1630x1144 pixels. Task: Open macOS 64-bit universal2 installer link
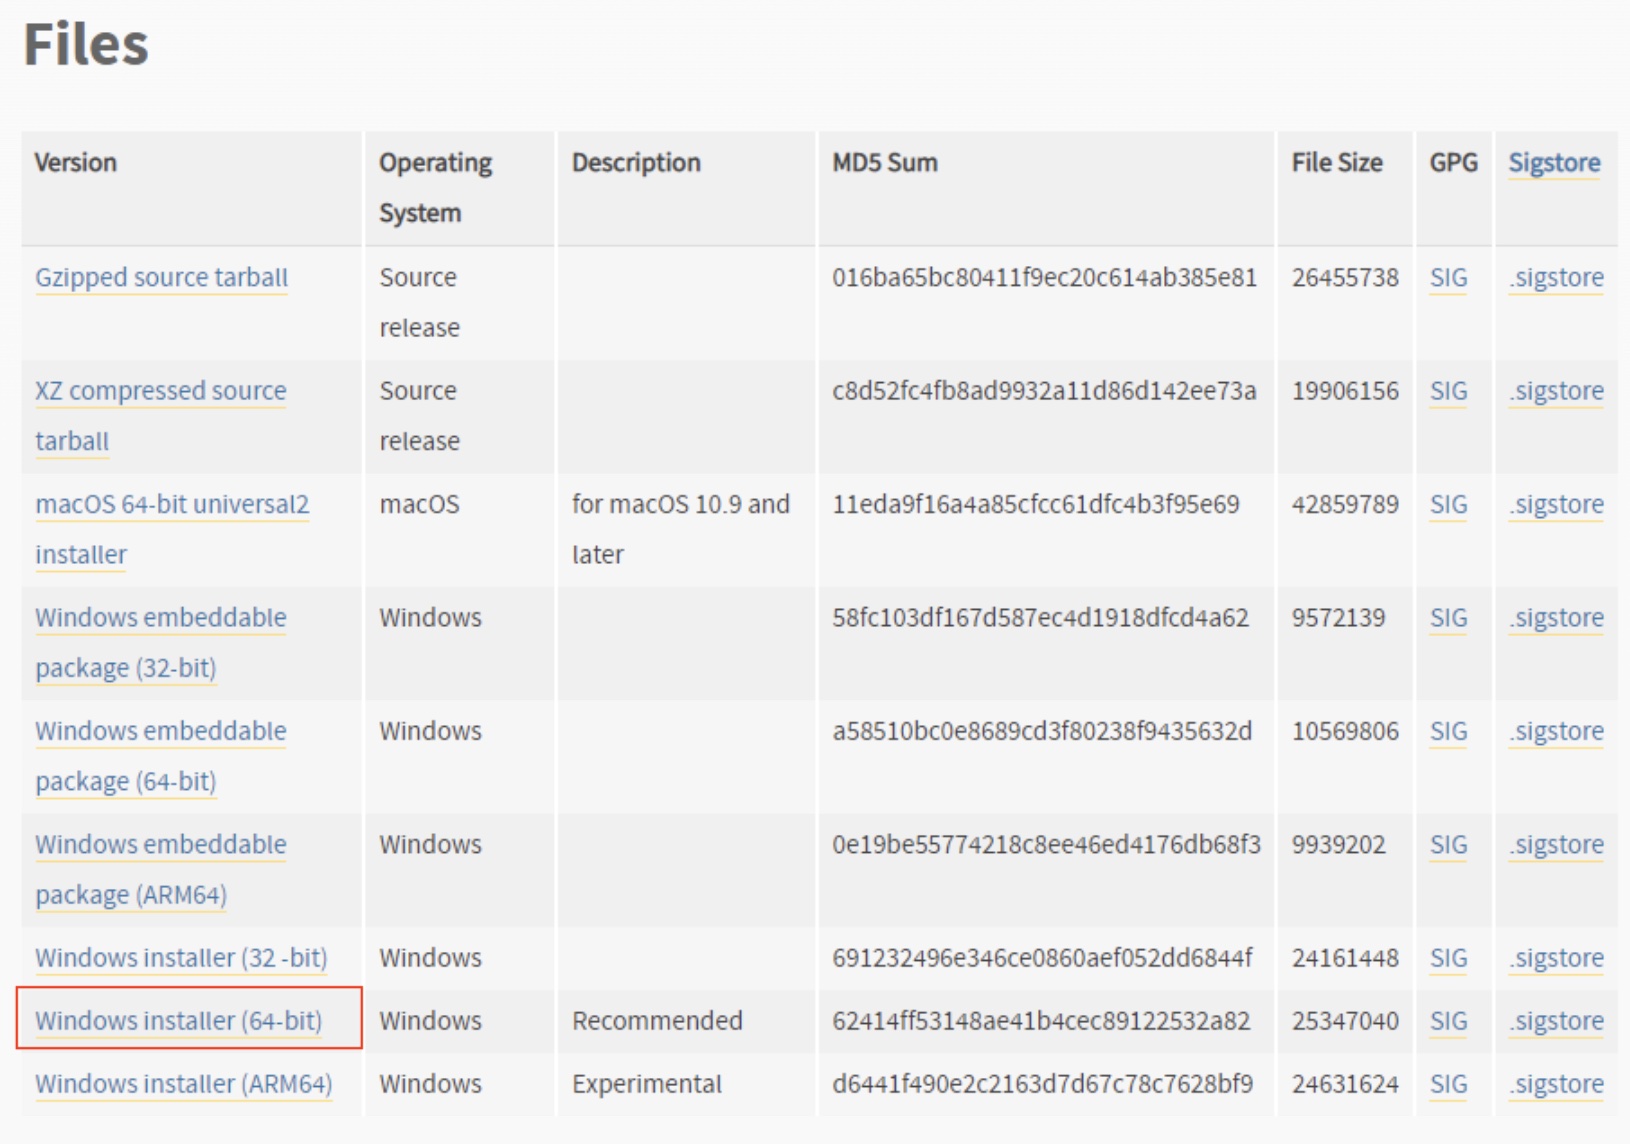[x=172, y=529]
